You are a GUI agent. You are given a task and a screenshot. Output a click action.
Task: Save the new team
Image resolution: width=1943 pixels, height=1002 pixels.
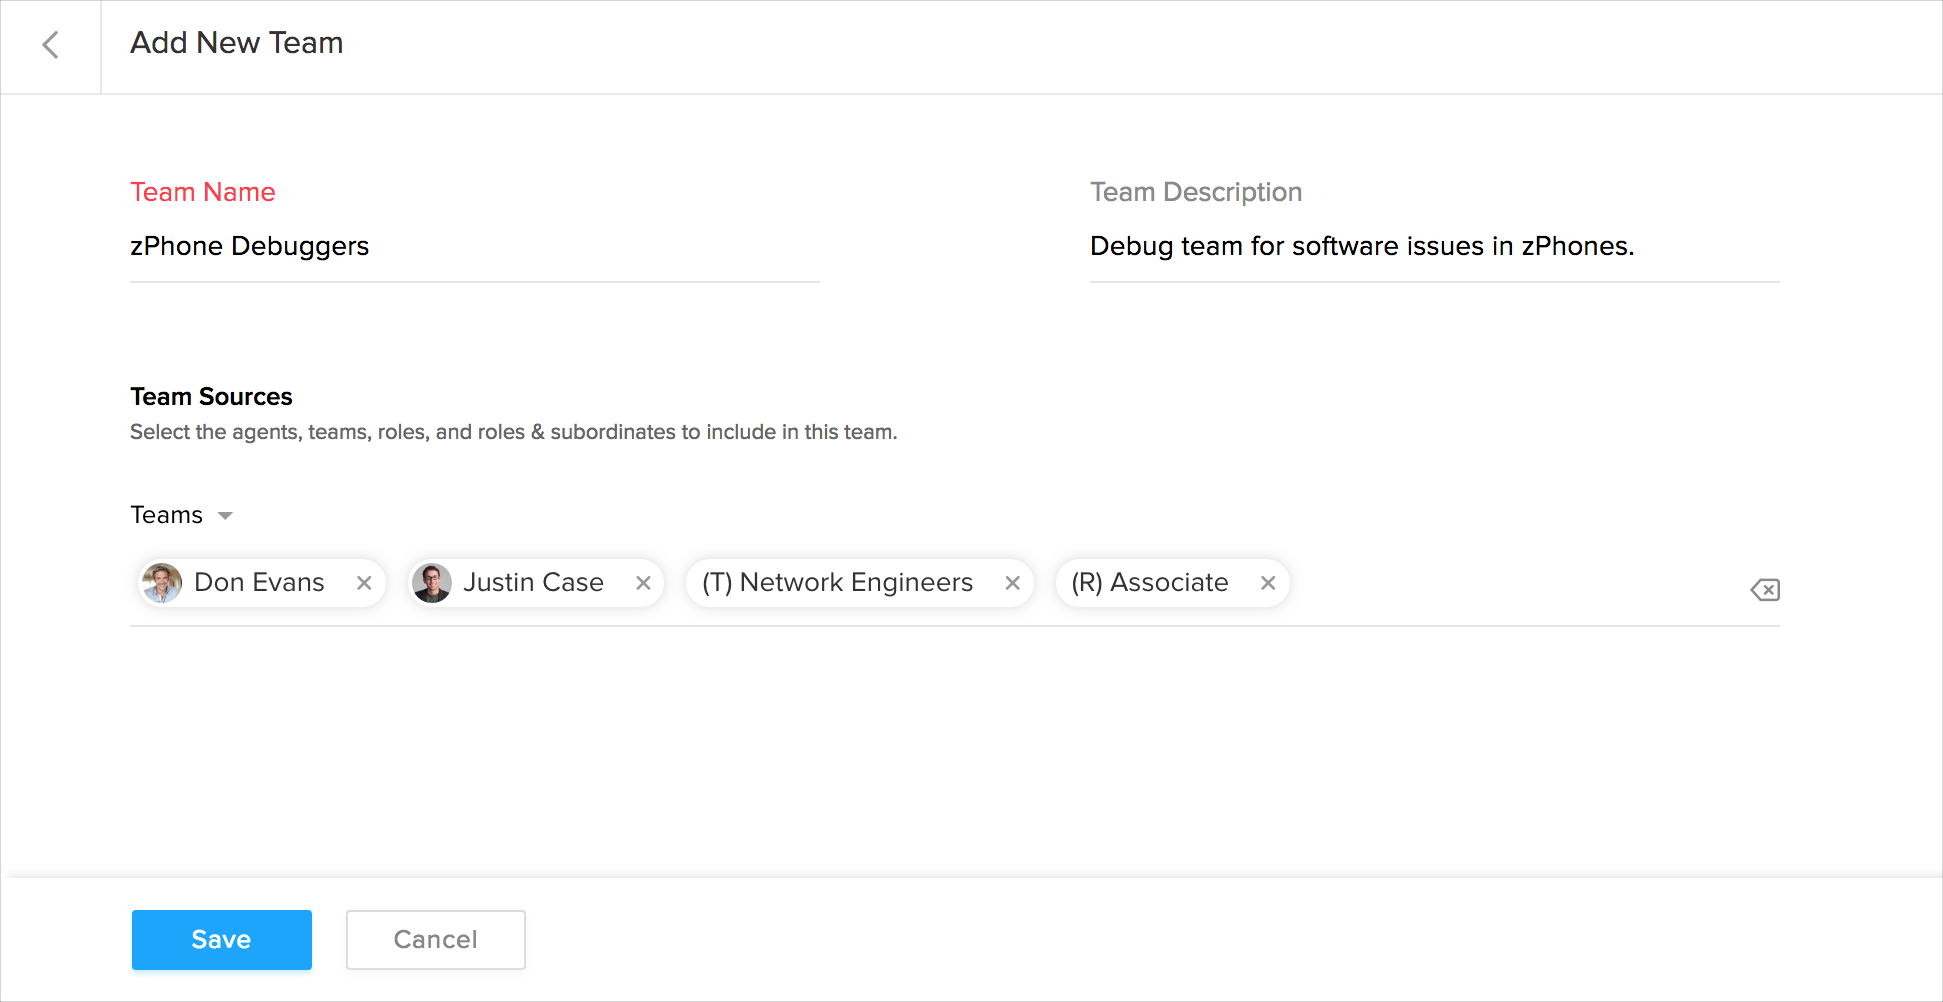point(221,940)
